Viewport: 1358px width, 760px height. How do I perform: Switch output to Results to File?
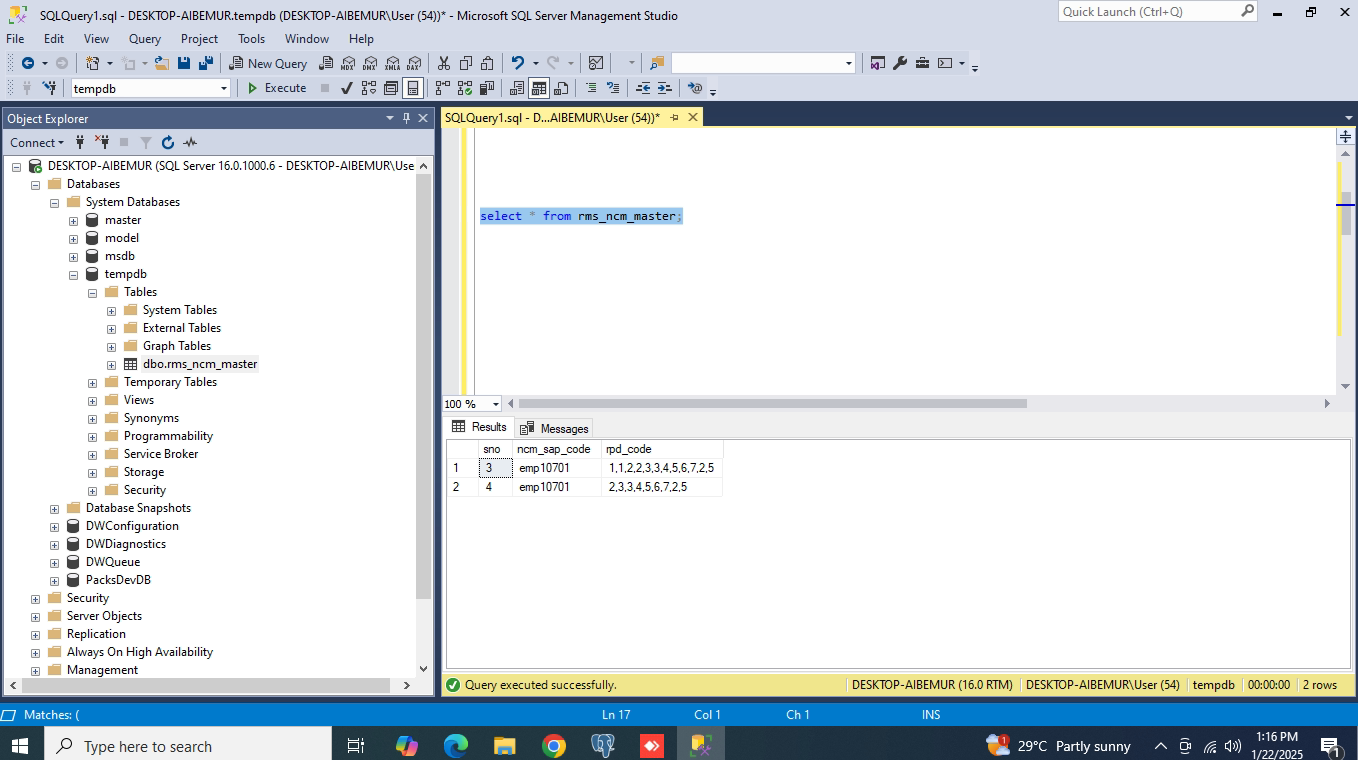(561, 88)
